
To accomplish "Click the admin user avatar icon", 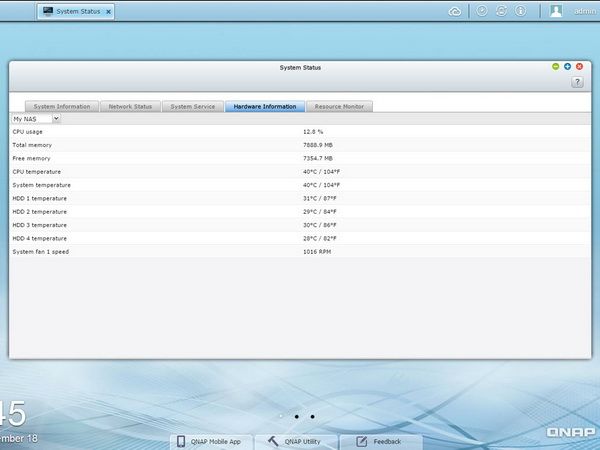I will pyautogui.click(x=556, y=11).
